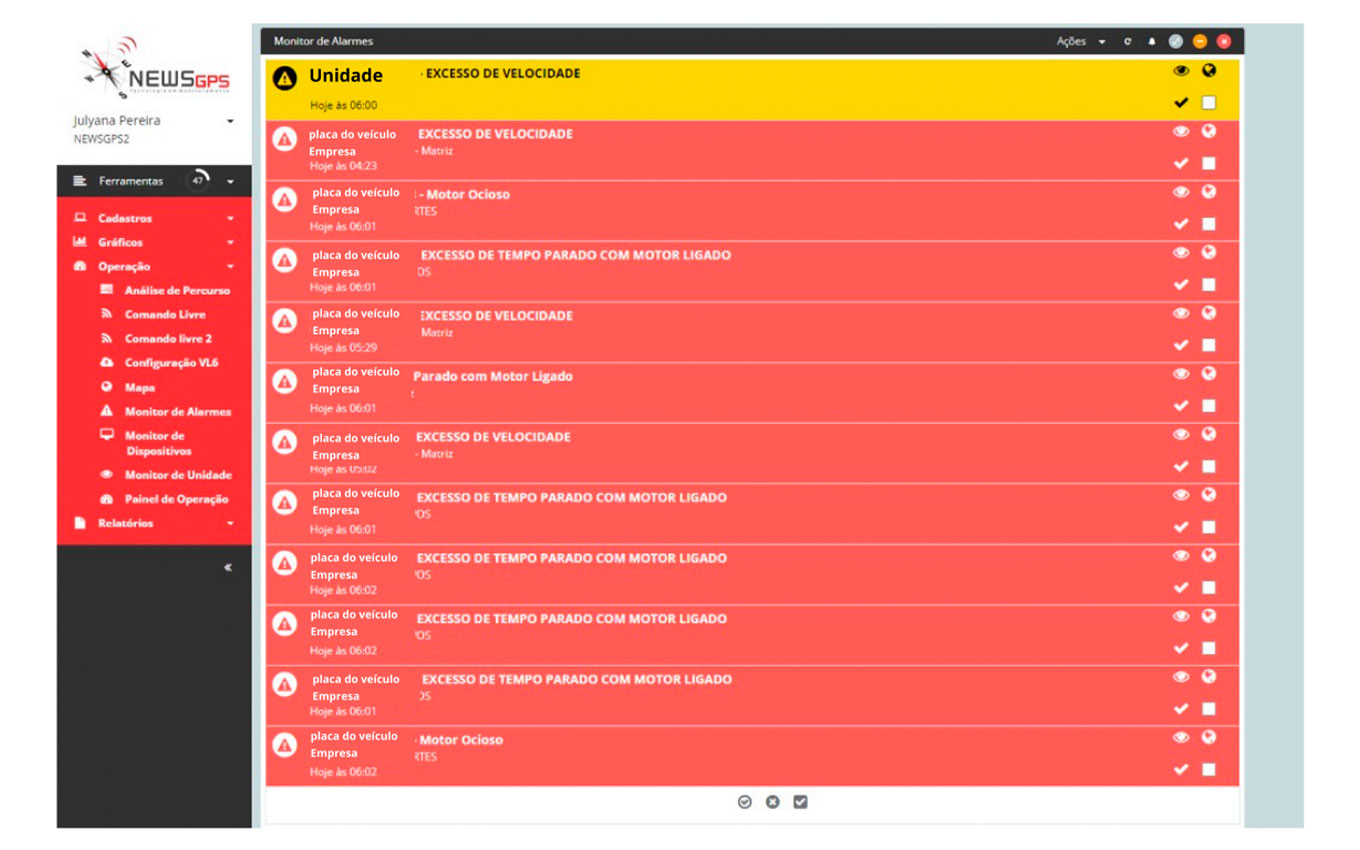Click the circled checkmark icon at list bottom

(x=744, y=802)
